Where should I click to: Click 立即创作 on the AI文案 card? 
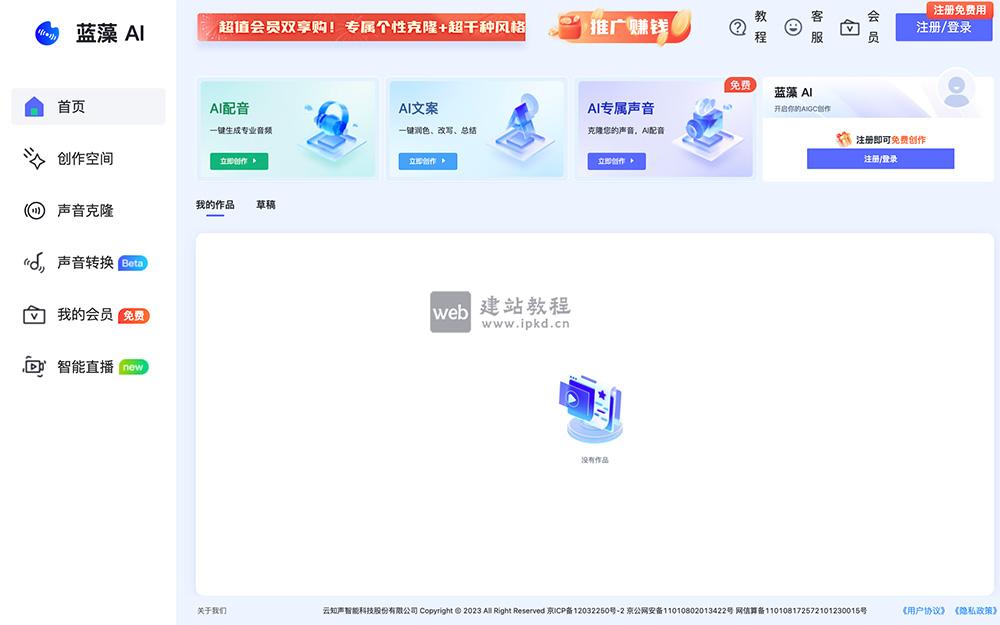pos(427,161)
